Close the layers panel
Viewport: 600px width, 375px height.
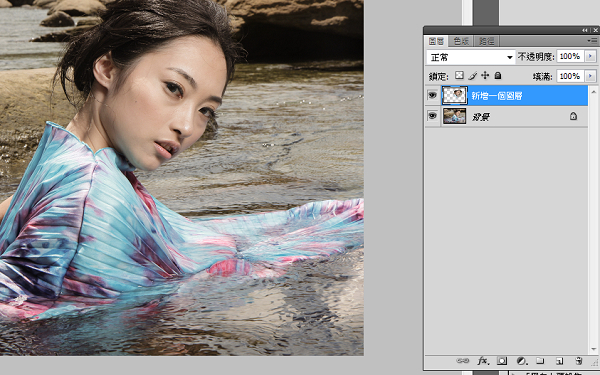(595, 30)
